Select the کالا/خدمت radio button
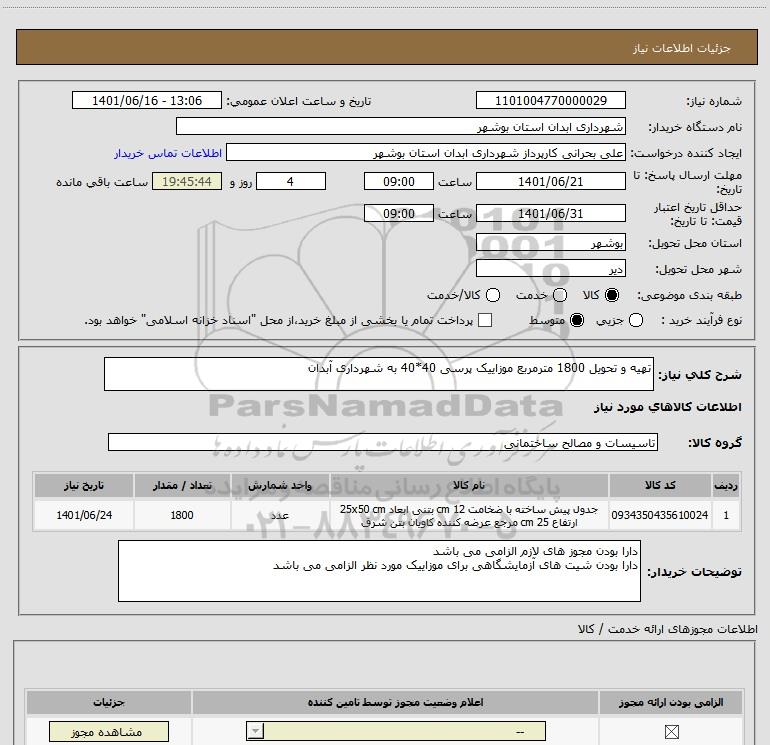Viewport: 770px width, 745px height. (x=493, y=295)
